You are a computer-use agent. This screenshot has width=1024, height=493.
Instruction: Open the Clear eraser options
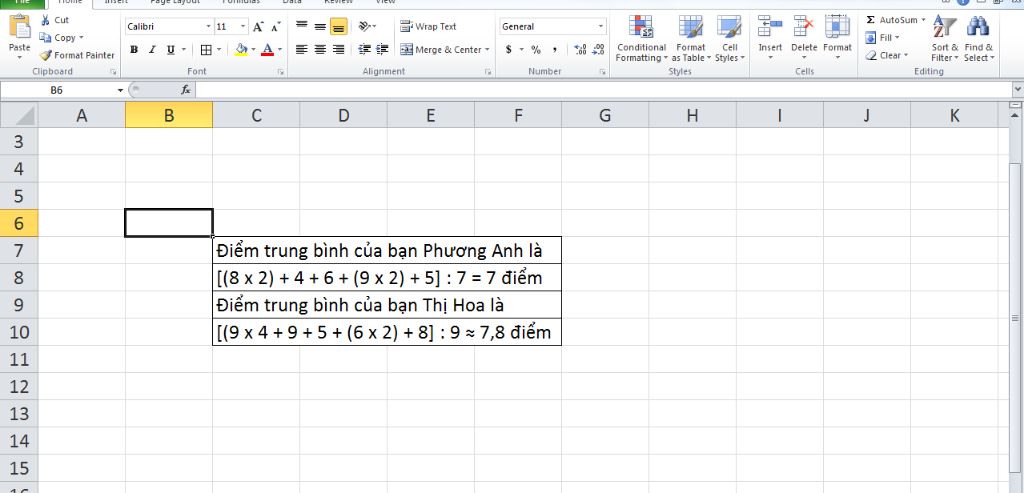886,56
